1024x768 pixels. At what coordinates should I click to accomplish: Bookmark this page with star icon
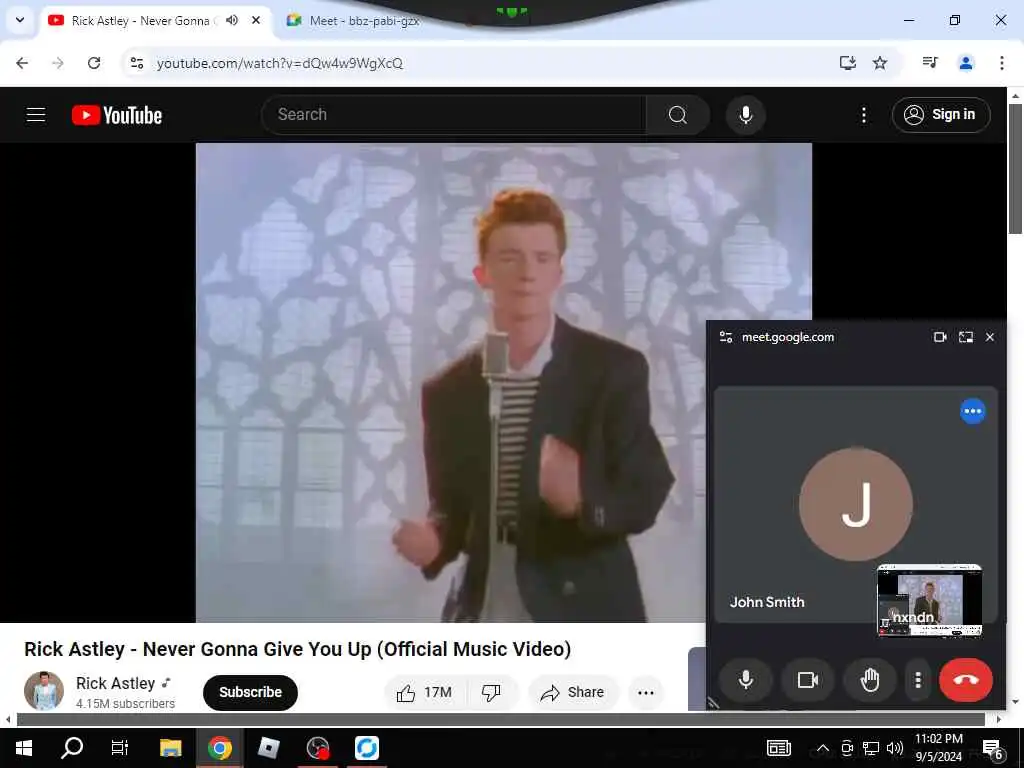[x=880, y=63]
